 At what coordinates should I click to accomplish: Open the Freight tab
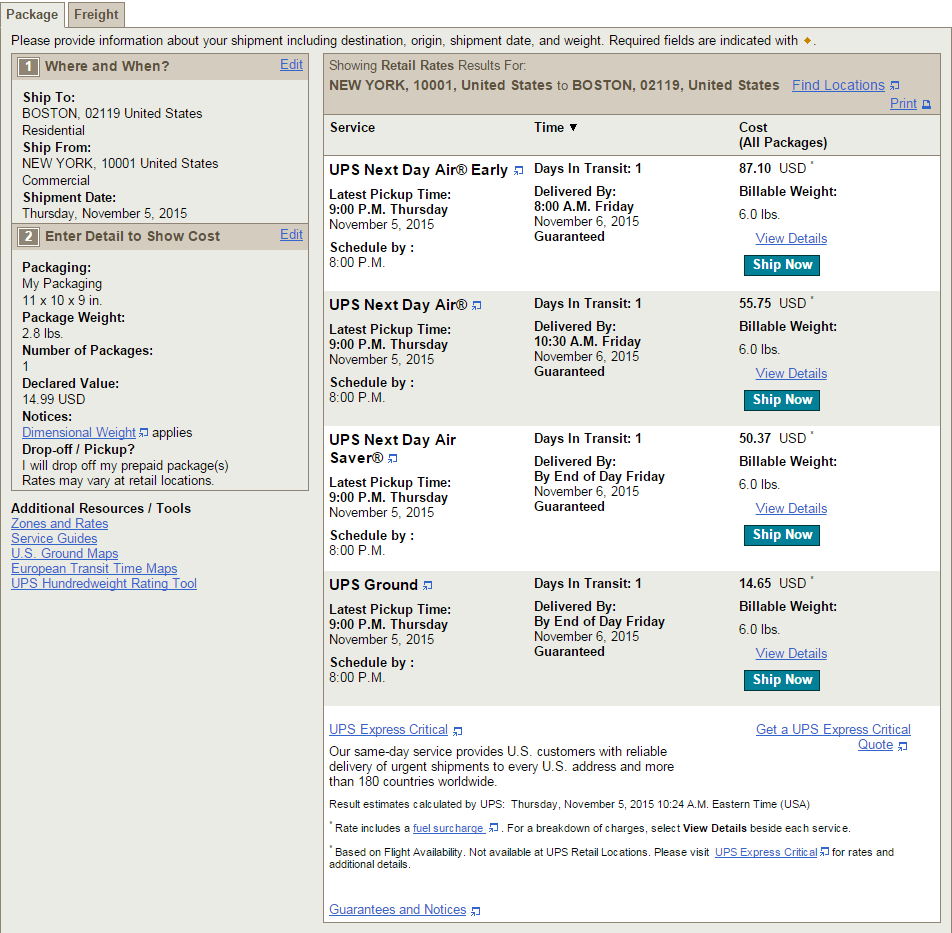pos(96,15)
